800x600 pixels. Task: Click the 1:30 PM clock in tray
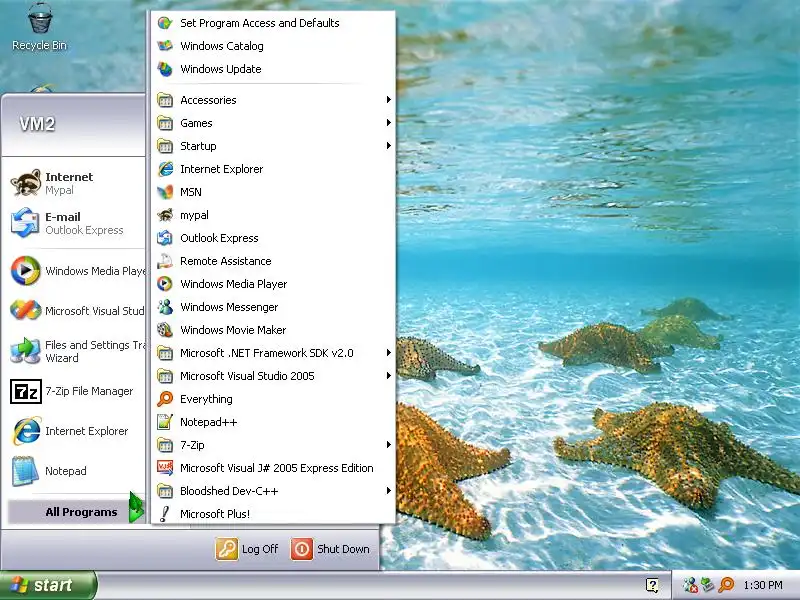pyautogui.click(x=763, y=585)
